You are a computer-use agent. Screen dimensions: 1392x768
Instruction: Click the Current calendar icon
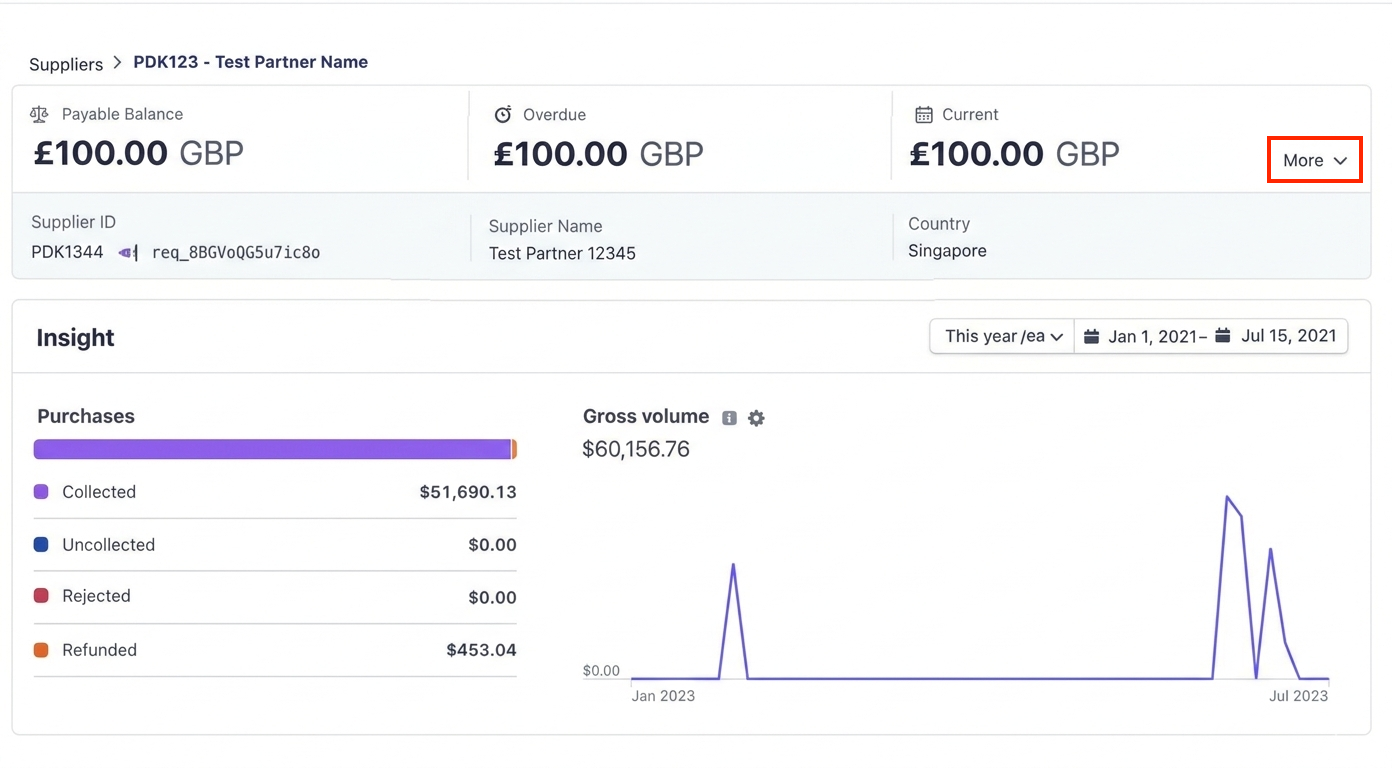pos(924,114)
